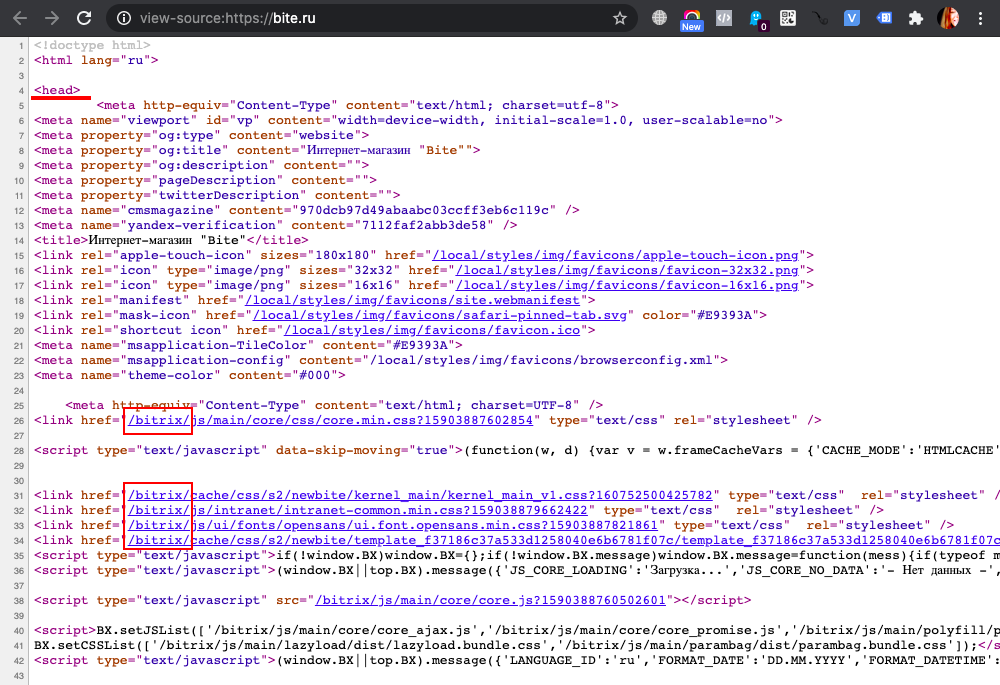The height and width of the screenshot is (685, 1000).
Task: Open the favicon-16x16.png link
Action: (x=627, y=285)
